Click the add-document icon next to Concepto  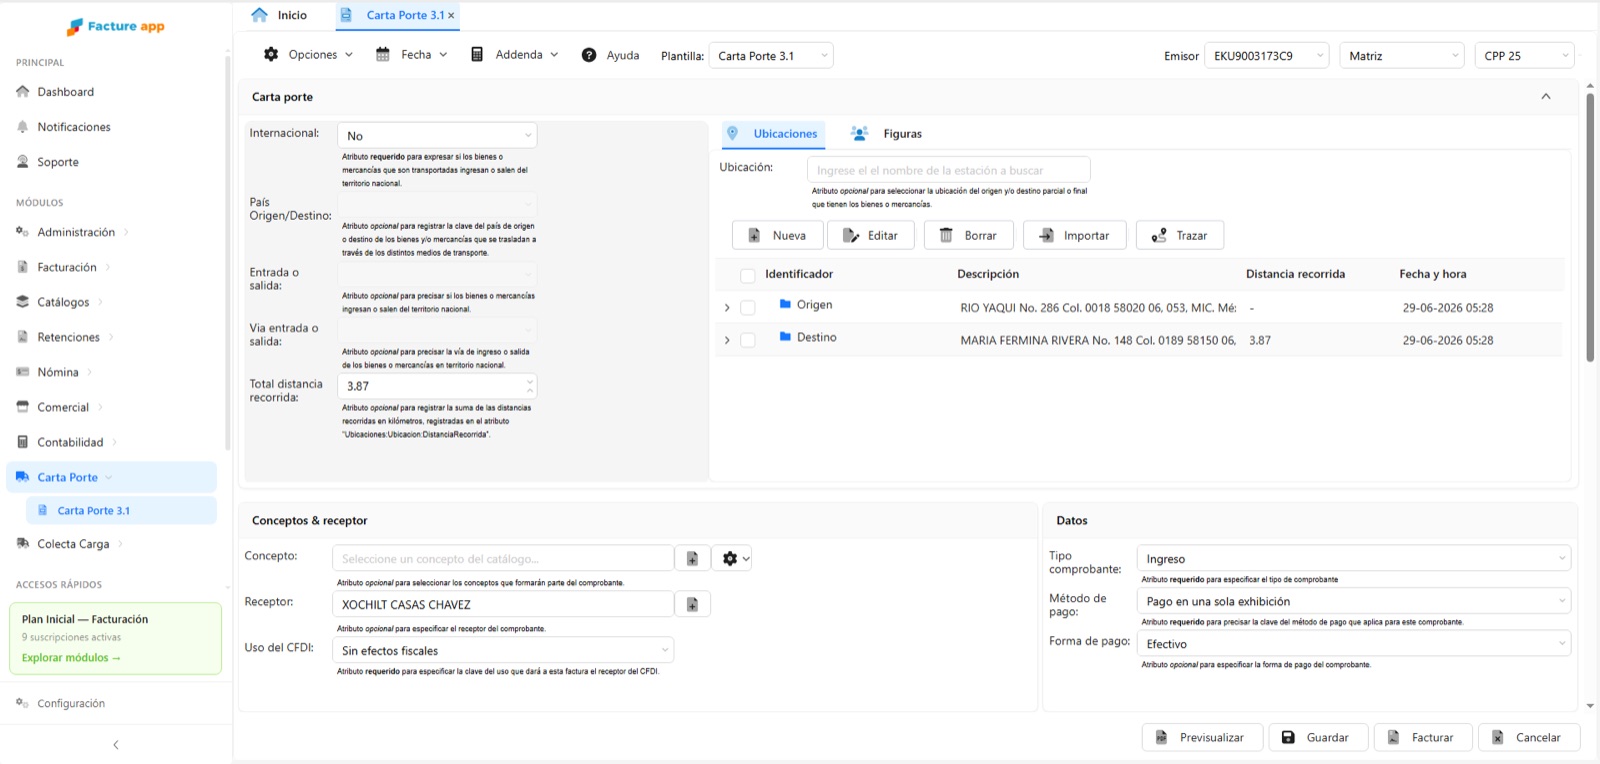(692, 559)
